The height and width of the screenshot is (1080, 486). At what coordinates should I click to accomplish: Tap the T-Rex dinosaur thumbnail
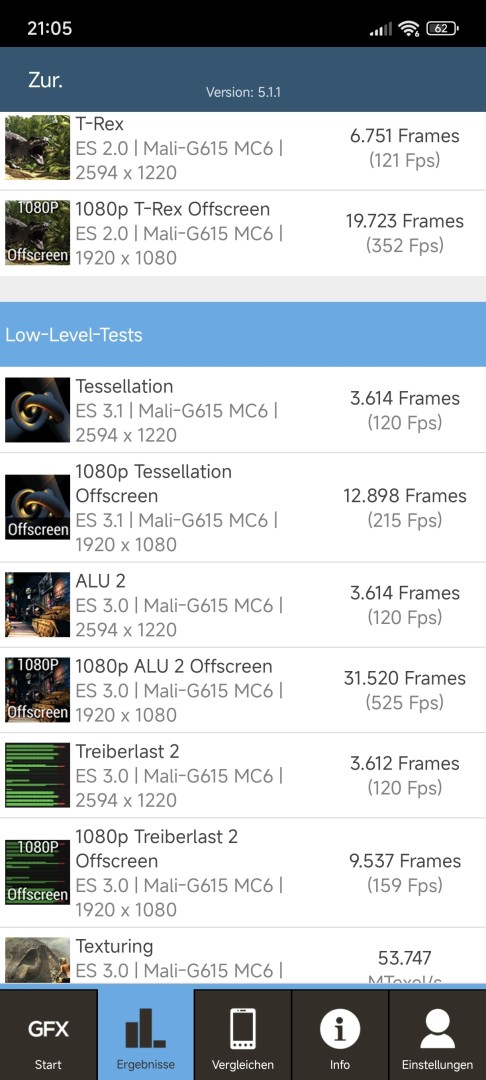tap(37, 147)
